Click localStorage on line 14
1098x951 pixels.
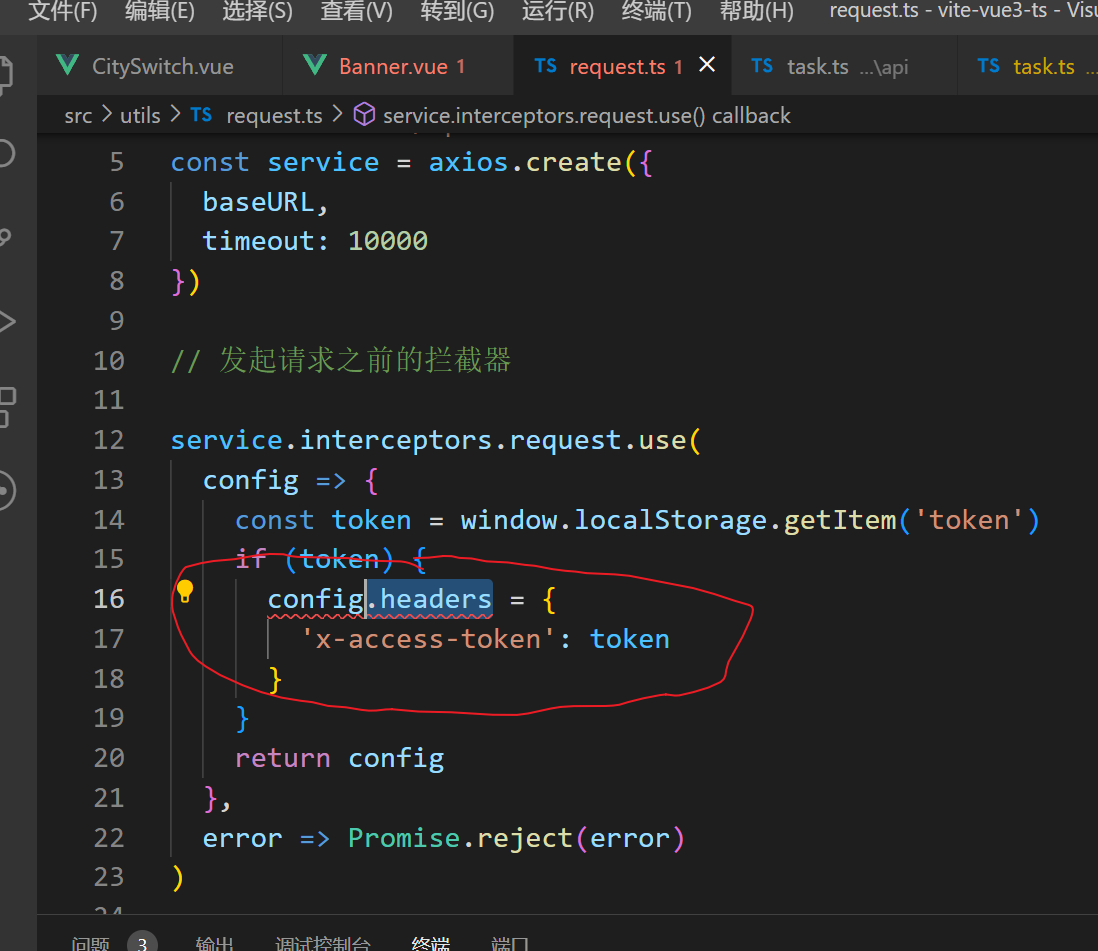[670, 520]
